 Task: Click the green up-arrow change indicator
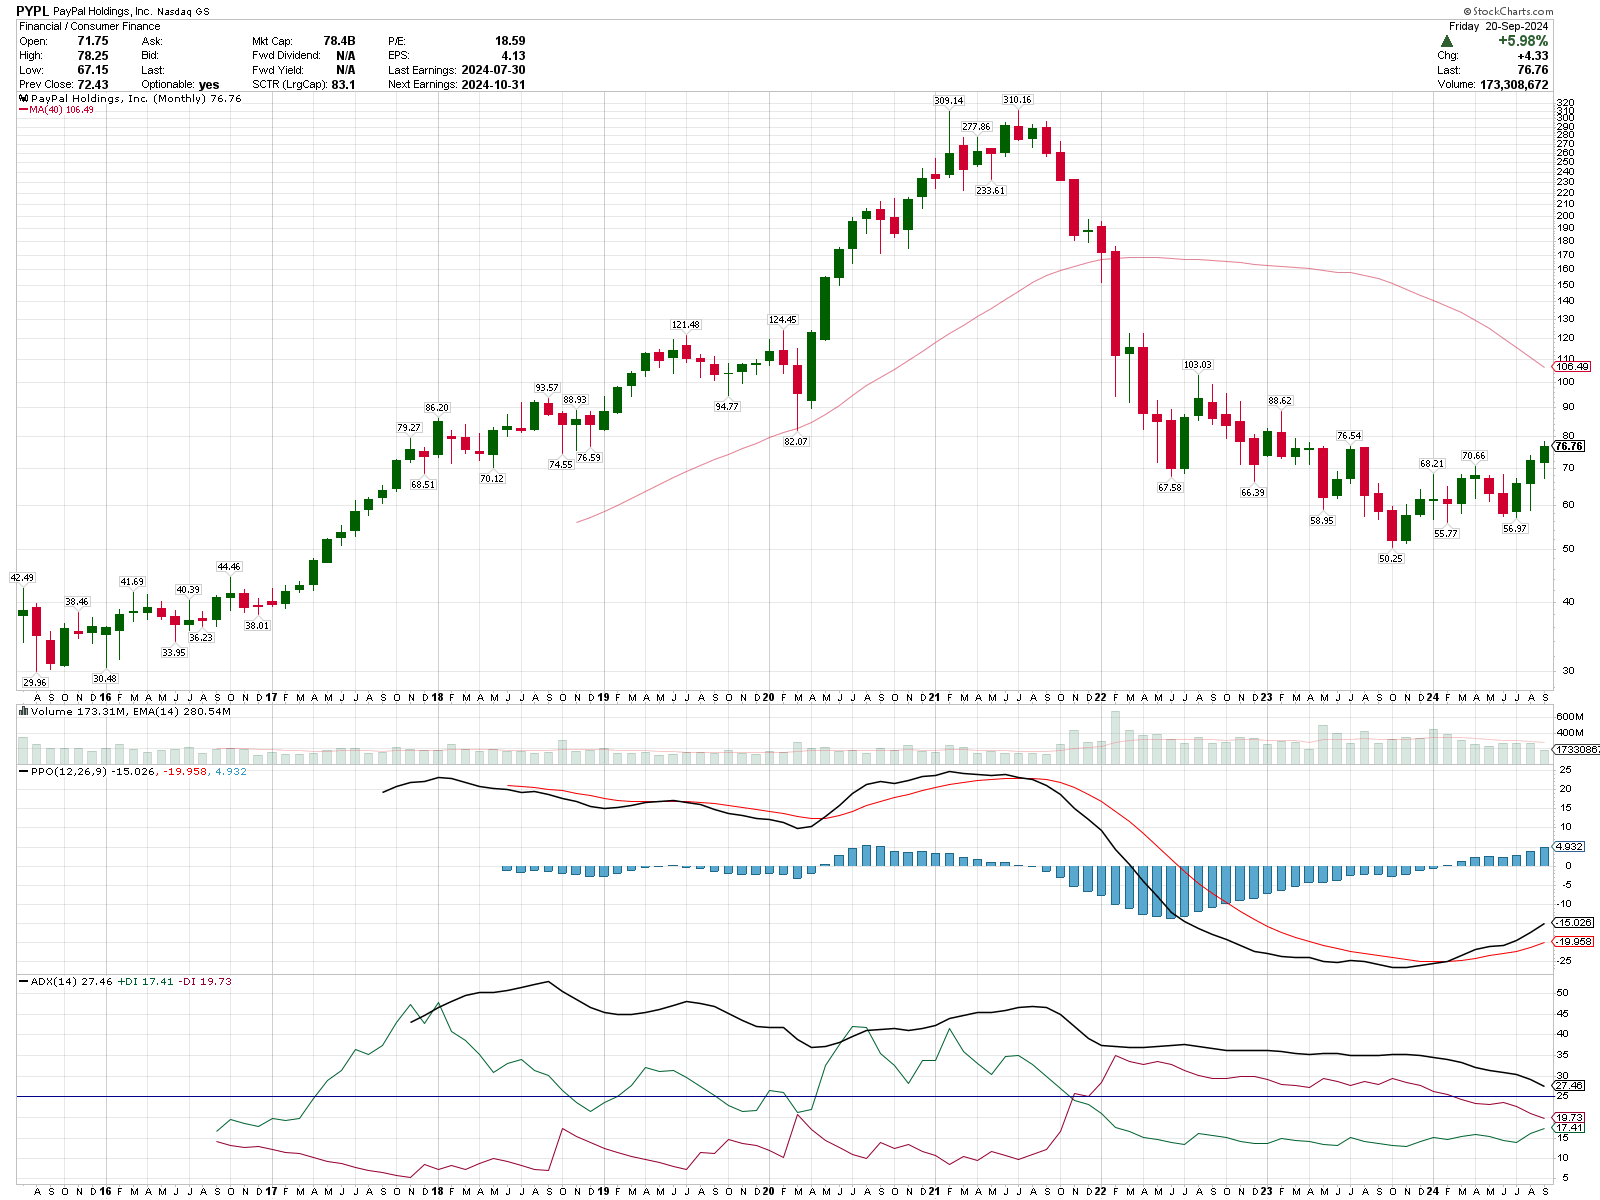tap(1447, 41)
